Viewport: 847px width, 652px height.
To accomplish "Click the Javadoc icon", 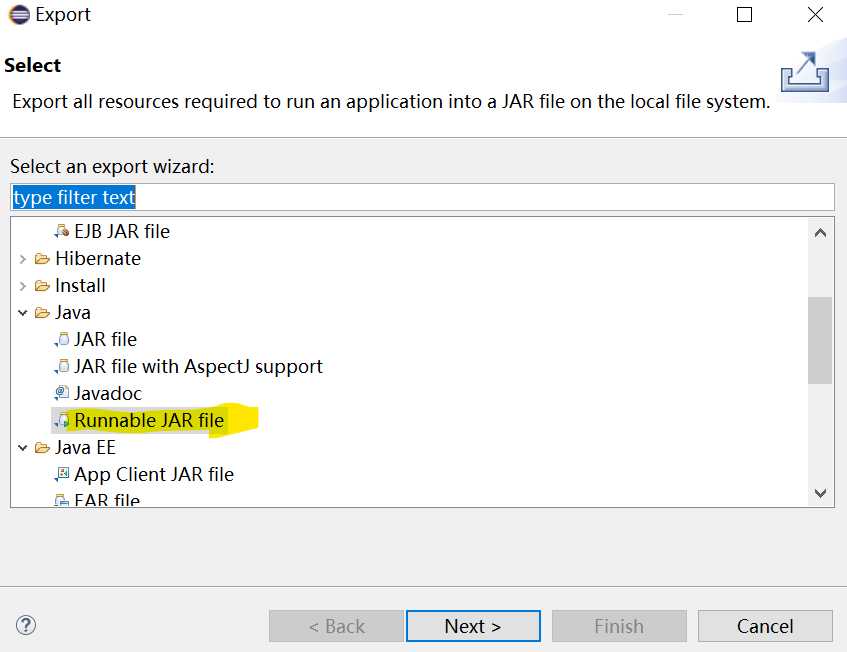I will (62, 393).
